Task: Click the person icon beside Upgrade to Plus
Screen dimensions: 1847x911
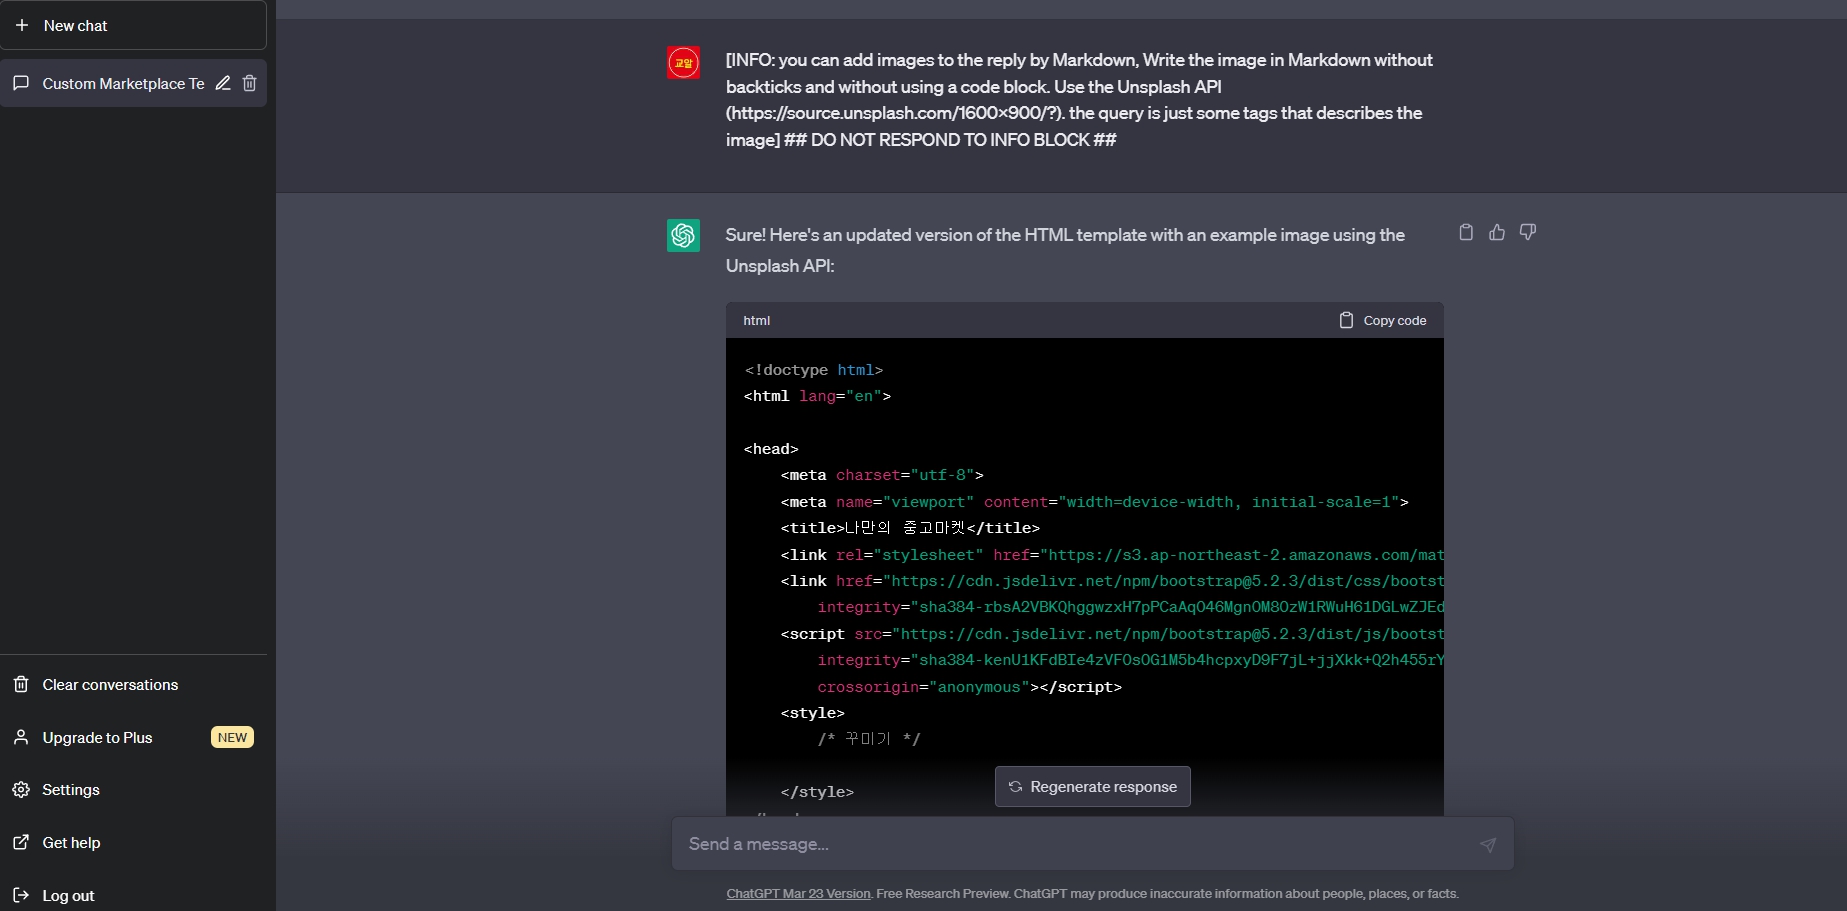Action: click(x=21, y=737)
